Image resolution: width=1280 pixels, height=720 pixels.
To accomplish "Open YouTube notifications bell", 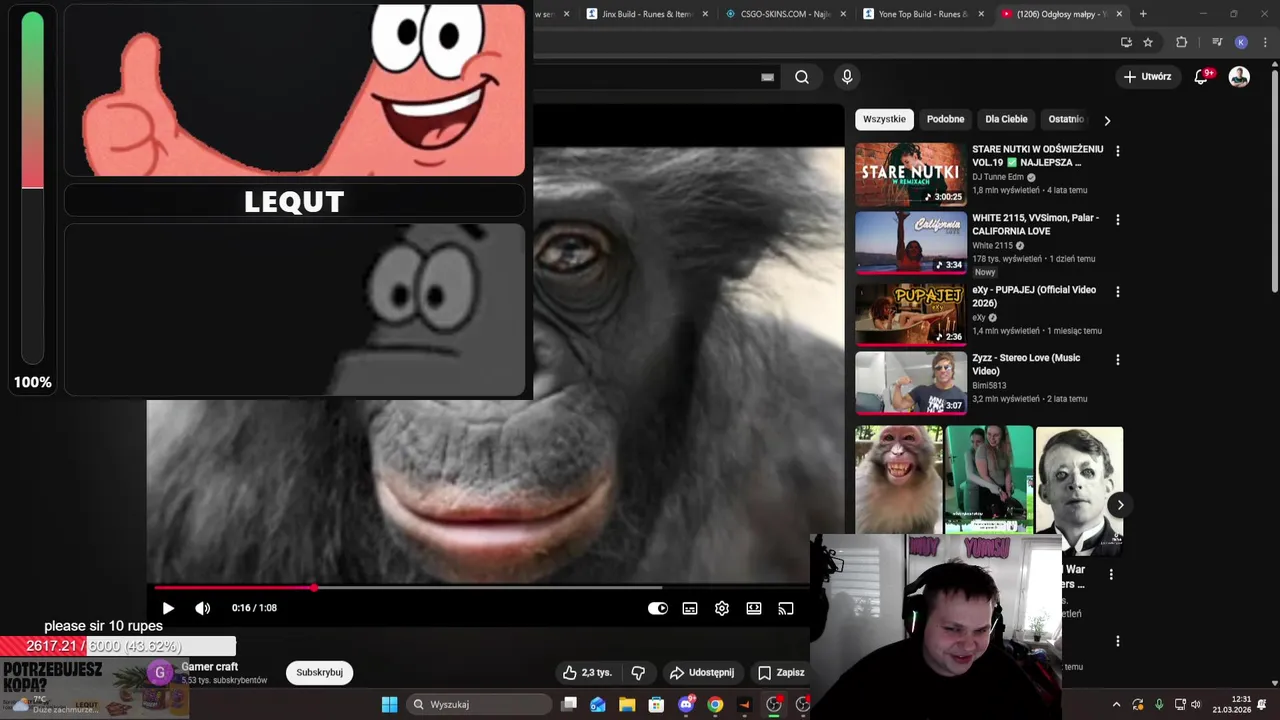I will (x=1202, y=77).
